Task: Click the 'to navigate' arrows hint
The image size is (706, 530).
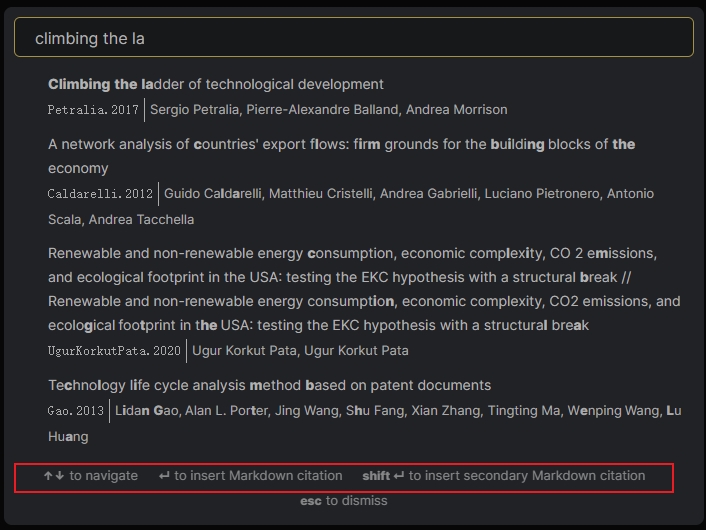Action: (91, 476)
